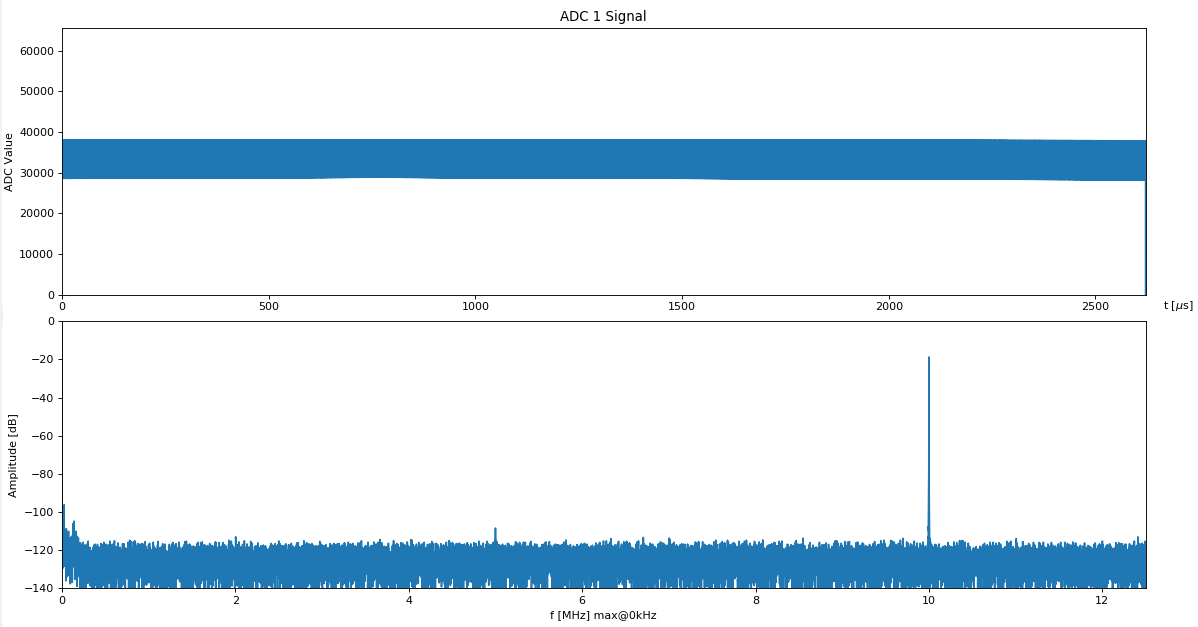Select the 8 MHz frequency tick label
Screen dimensions: 1198x627
756,600
